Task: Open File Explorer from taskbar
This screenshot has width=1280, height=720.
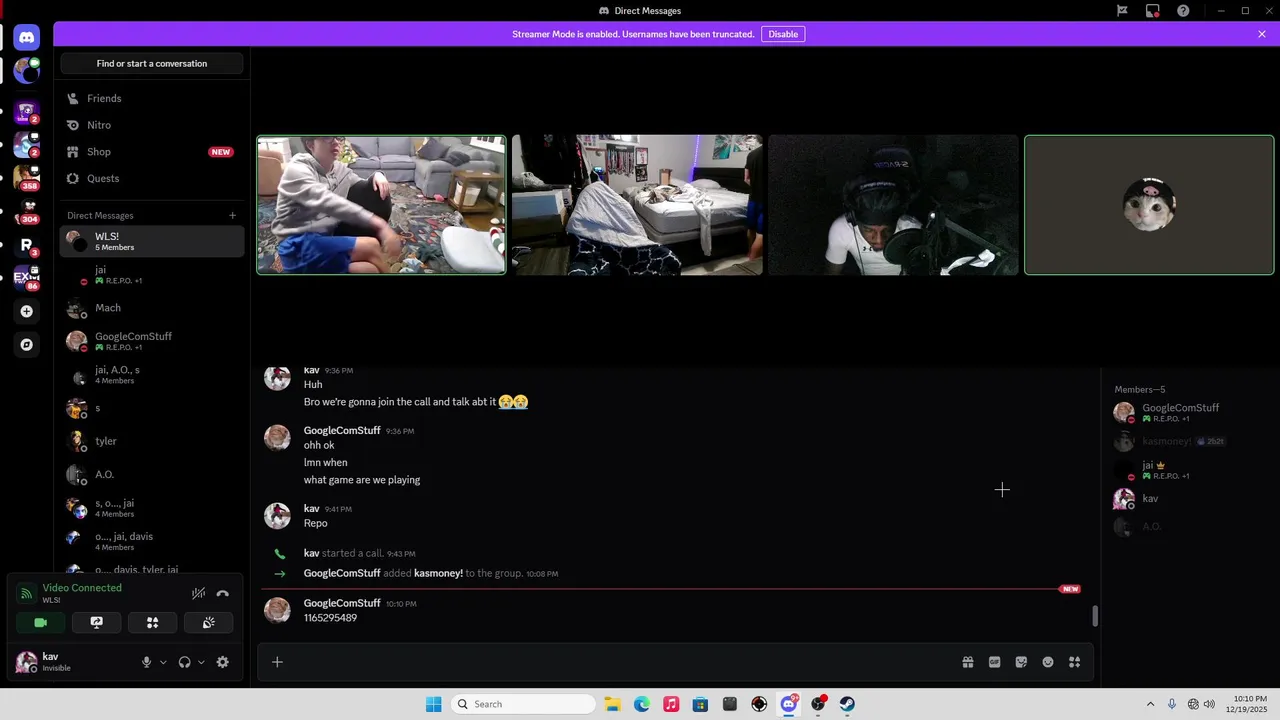Action: click(612, 704)
